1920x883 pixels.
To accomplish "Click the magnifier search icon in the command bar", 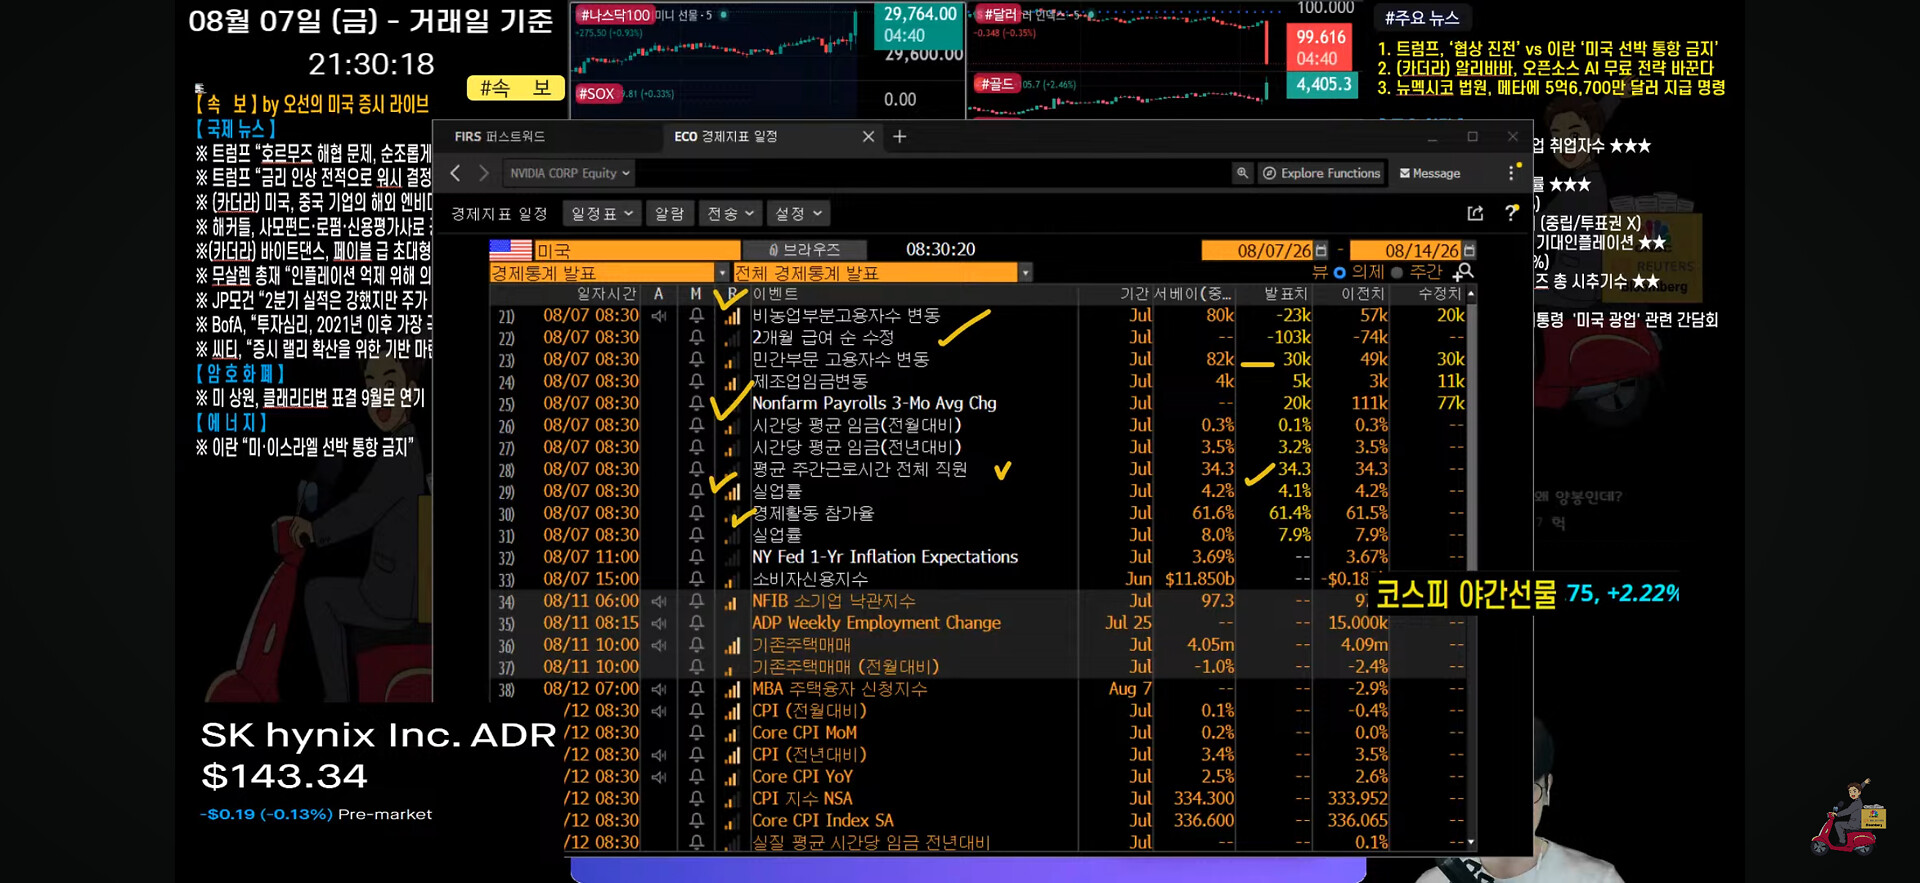I will (1242, 173).
